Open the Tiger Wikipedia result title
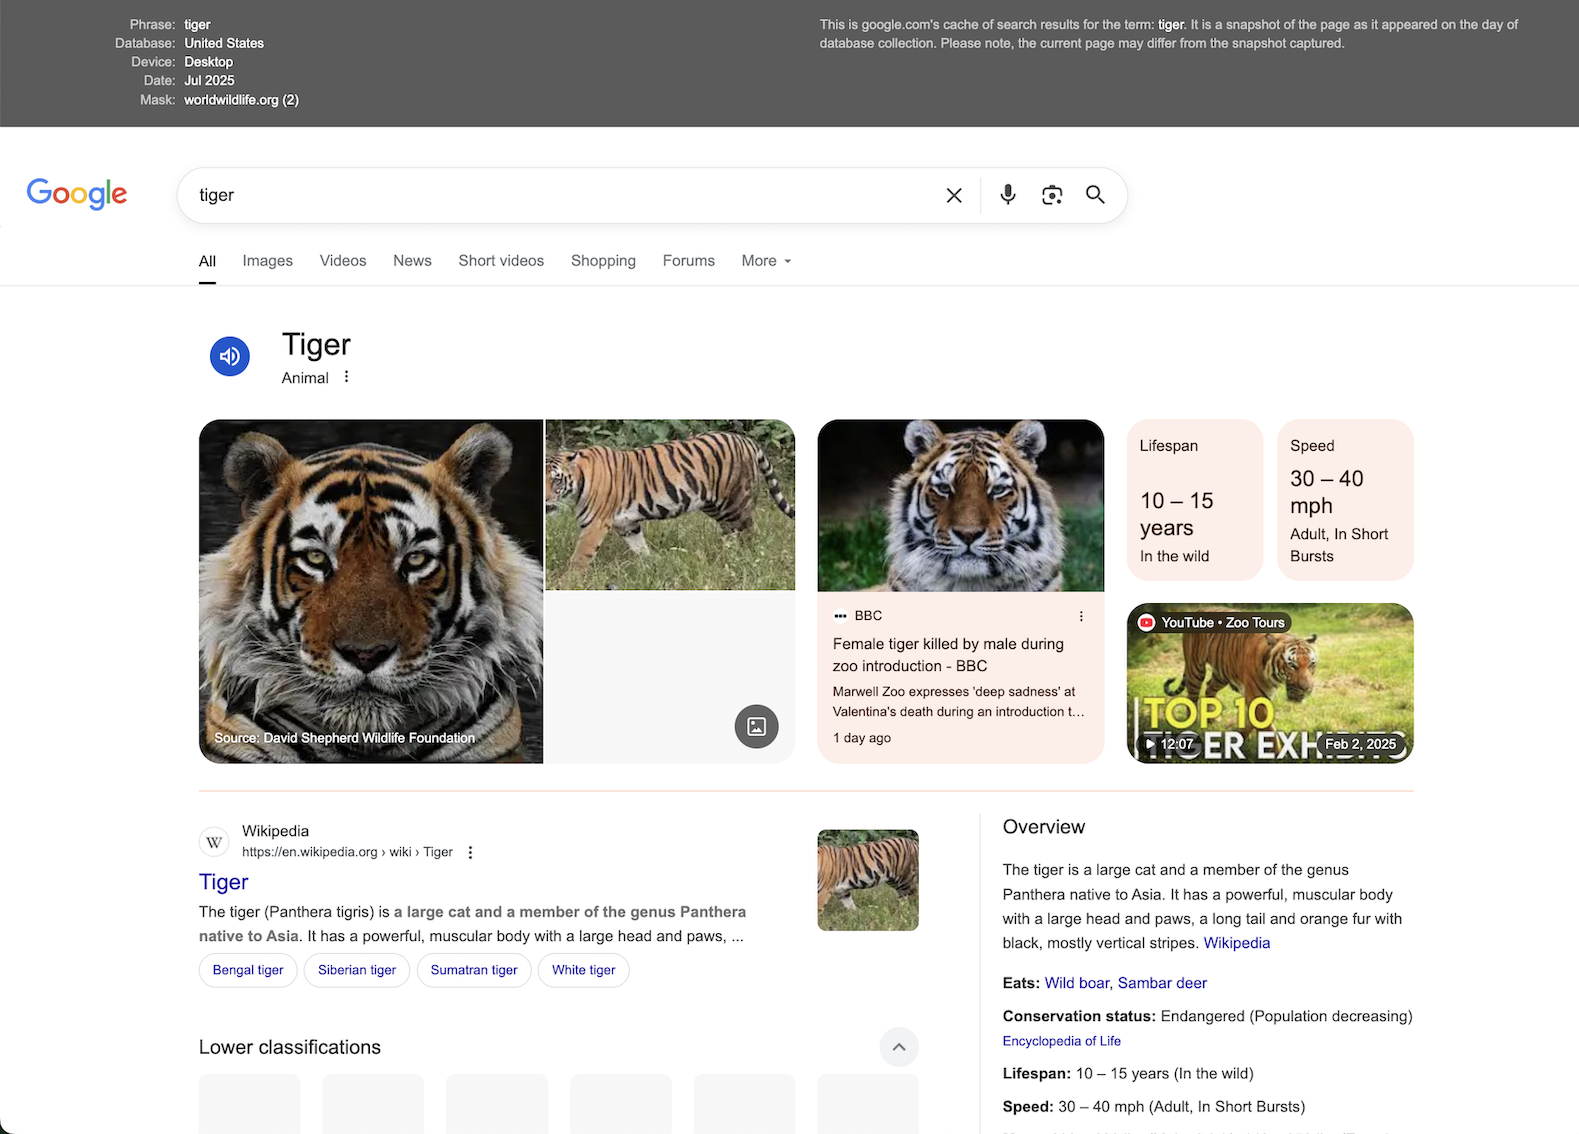Screen dimensions: 1579x1134 click(223, 882)
